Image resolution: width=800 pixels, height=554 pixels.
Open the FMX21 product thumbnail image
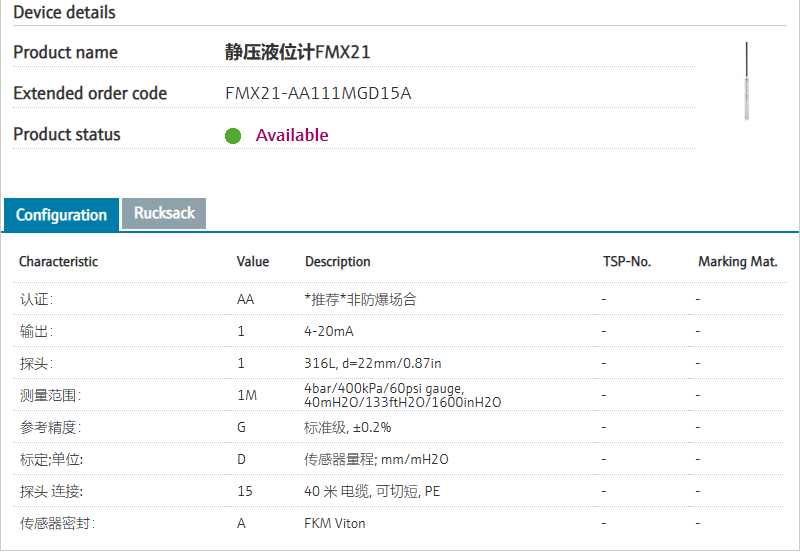pyautogui.click(x=746, y=82)
